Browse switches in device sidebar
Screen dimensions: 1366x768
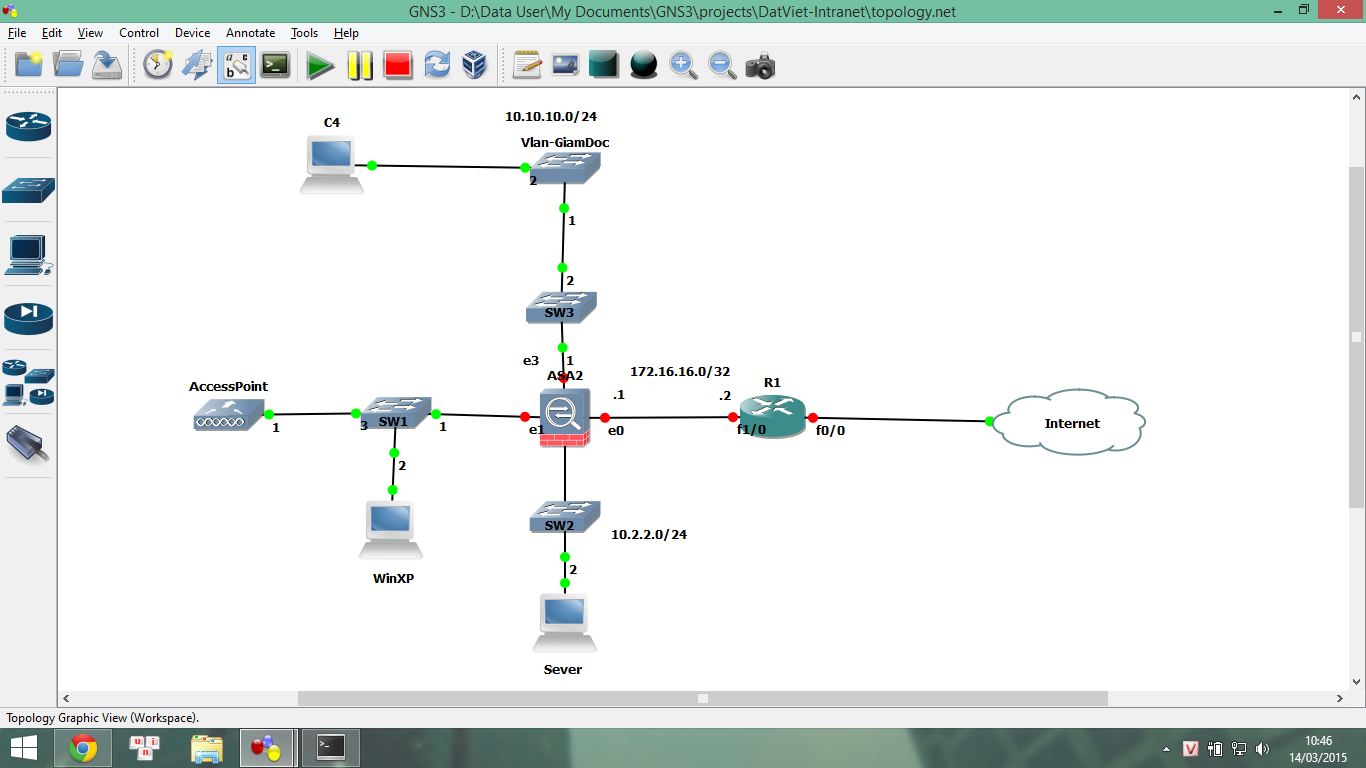point(28,189)
